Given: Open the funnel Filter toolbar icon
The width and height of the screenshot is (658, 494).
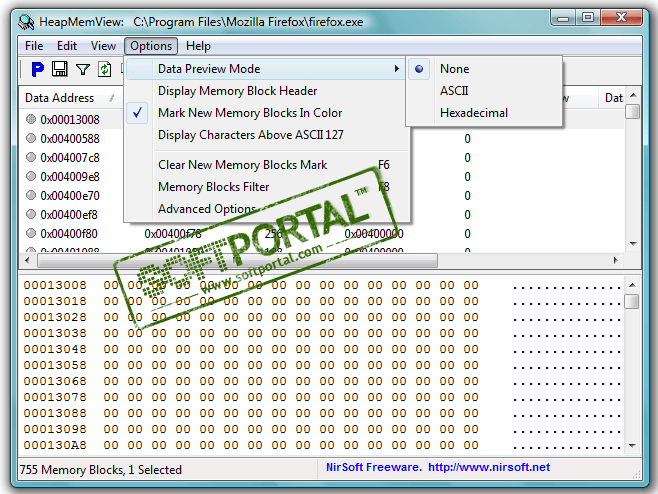Looking at the screenshot, I should [83, 69].
